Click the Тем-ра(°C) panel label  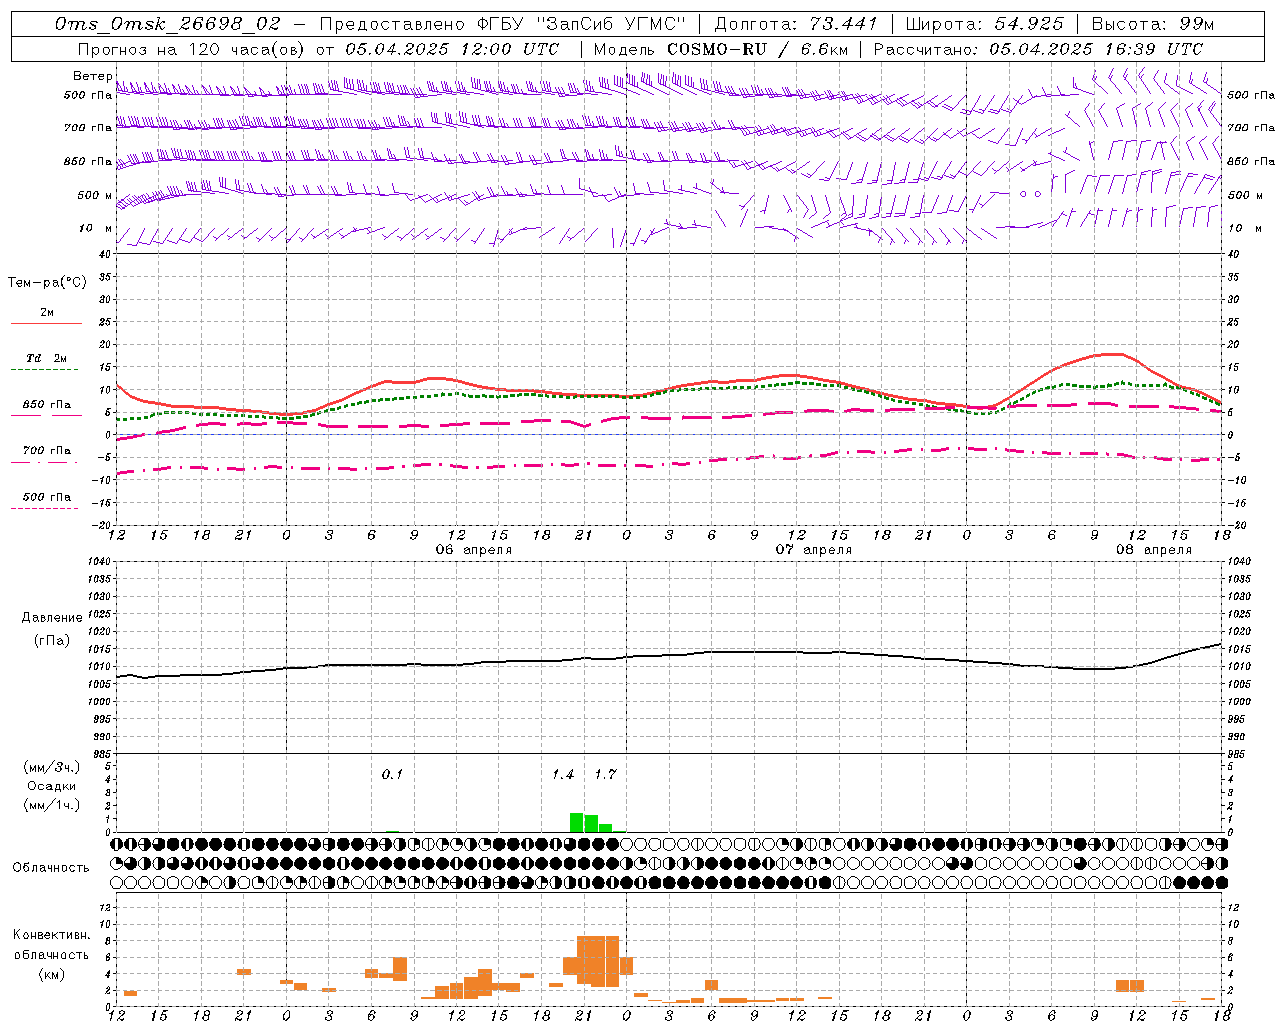(47, 282)
